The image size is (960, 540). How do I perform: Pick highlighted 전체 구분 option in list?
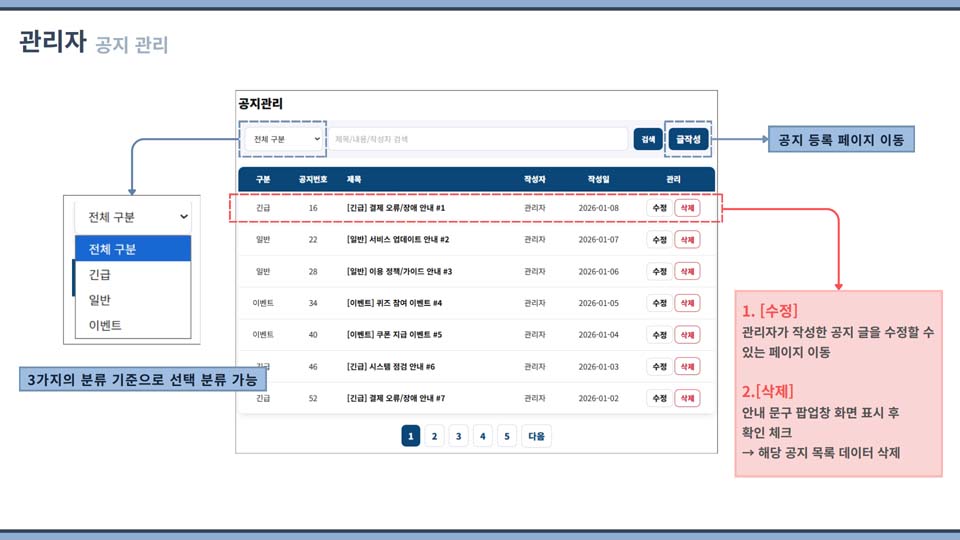click(132, 249)
